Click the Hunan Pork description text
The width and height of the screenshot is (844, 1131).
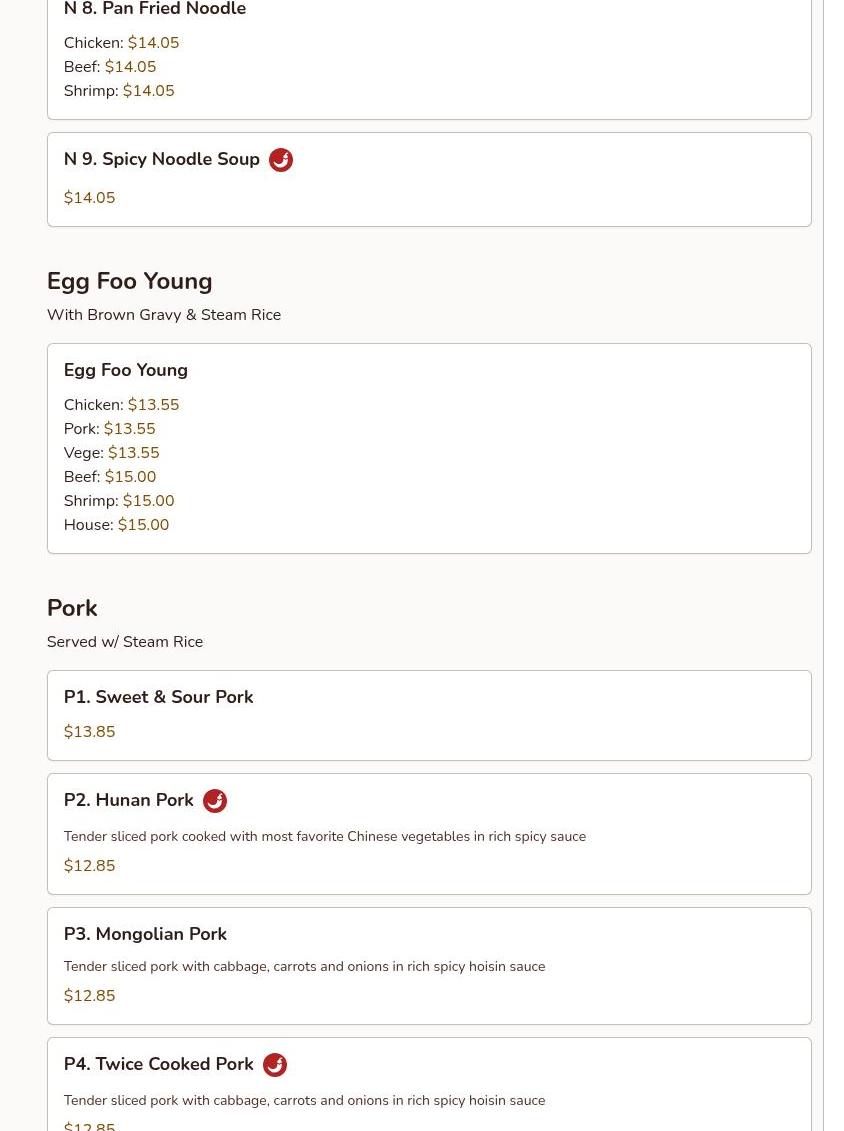325,837
